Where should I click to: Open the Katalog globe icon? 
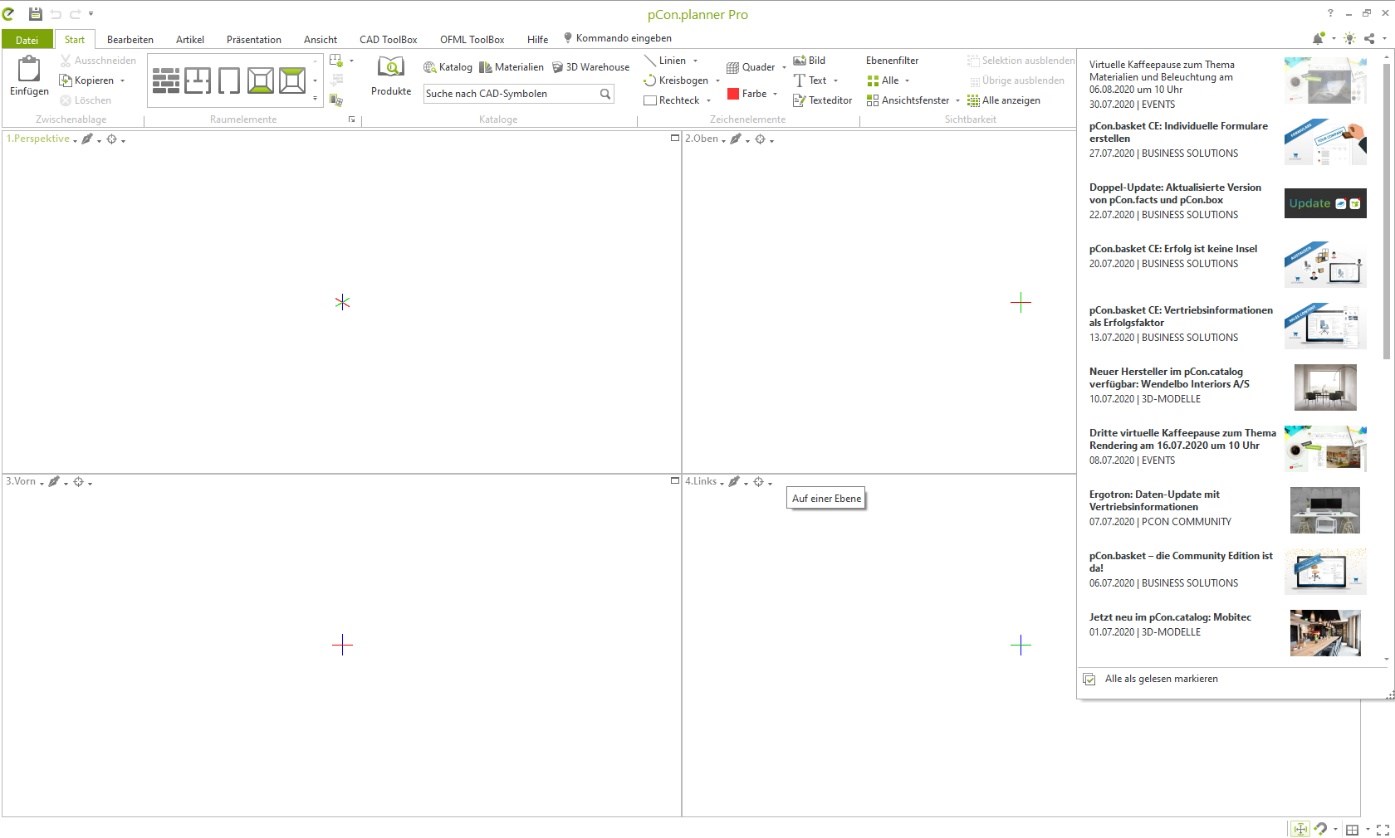430,67
